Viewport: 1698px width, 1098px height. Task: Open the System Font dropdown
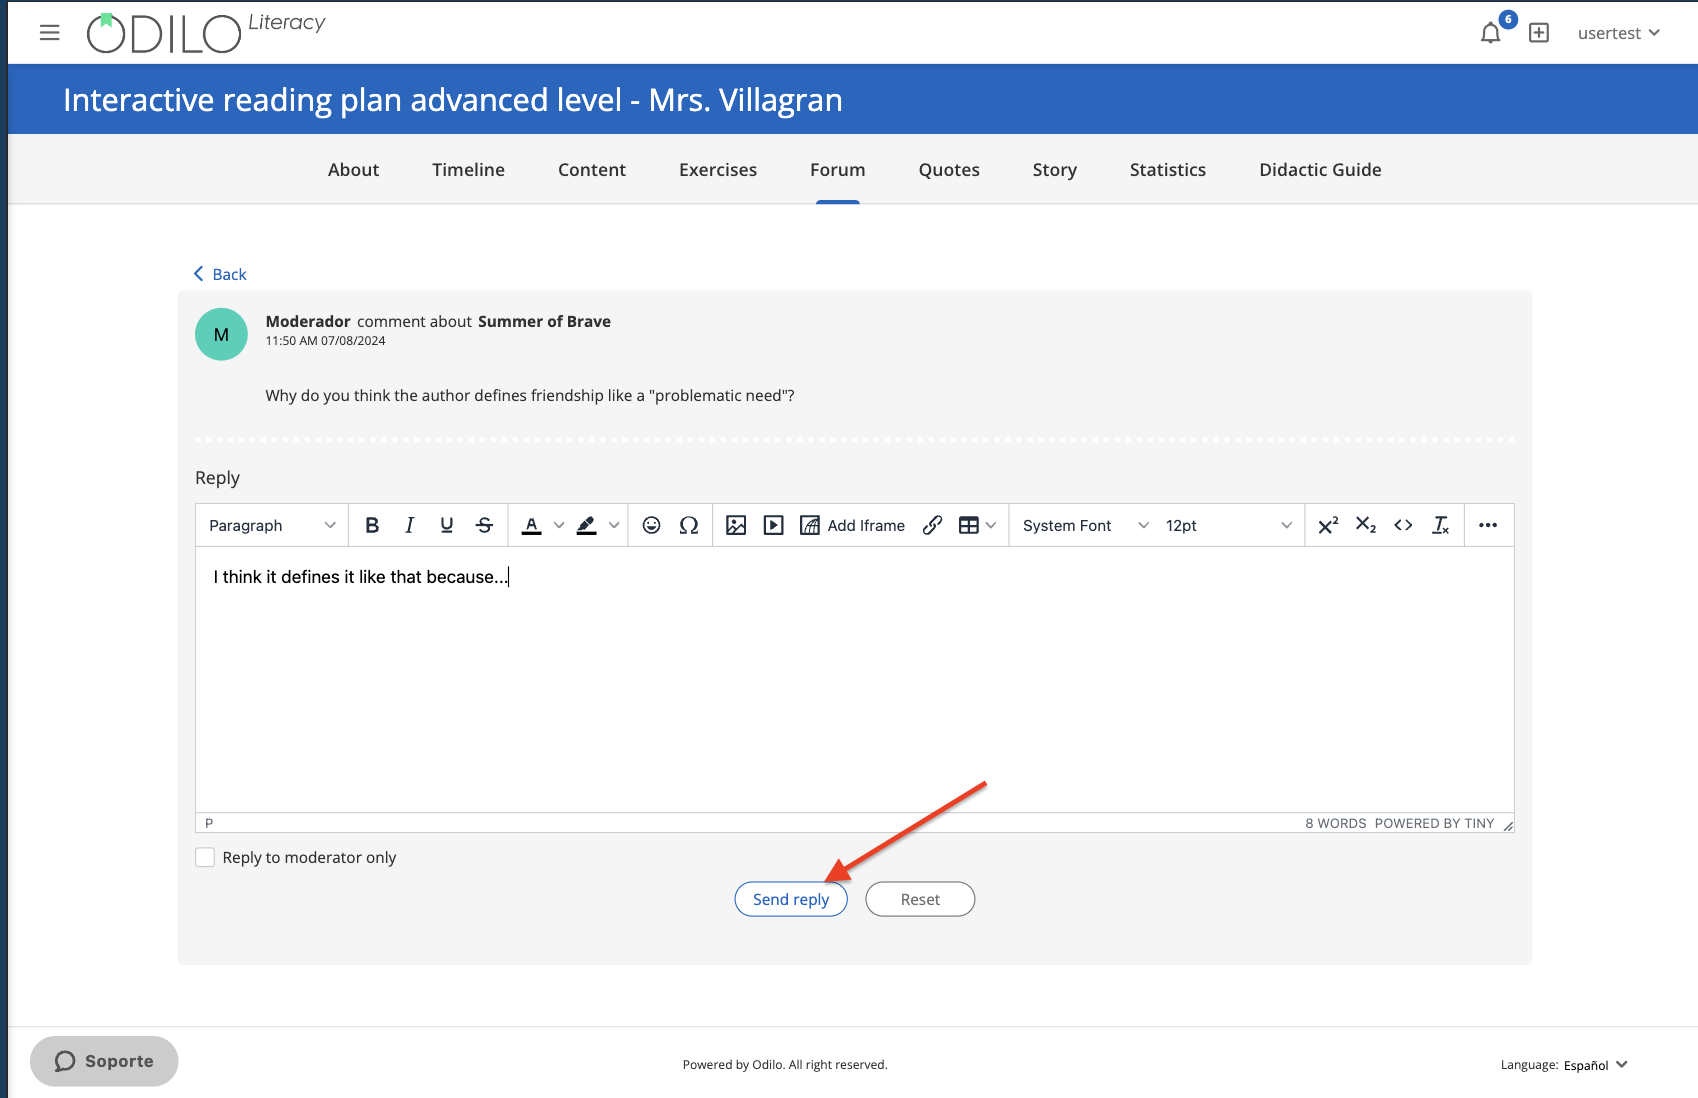[1084, 525]
